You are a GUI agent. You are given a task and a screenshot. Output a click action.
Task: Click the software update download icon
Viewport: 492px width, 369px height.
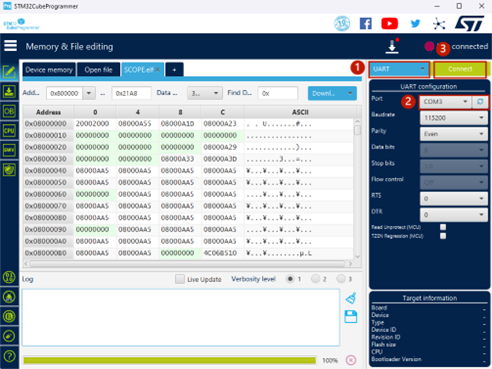tap(392, 46)
